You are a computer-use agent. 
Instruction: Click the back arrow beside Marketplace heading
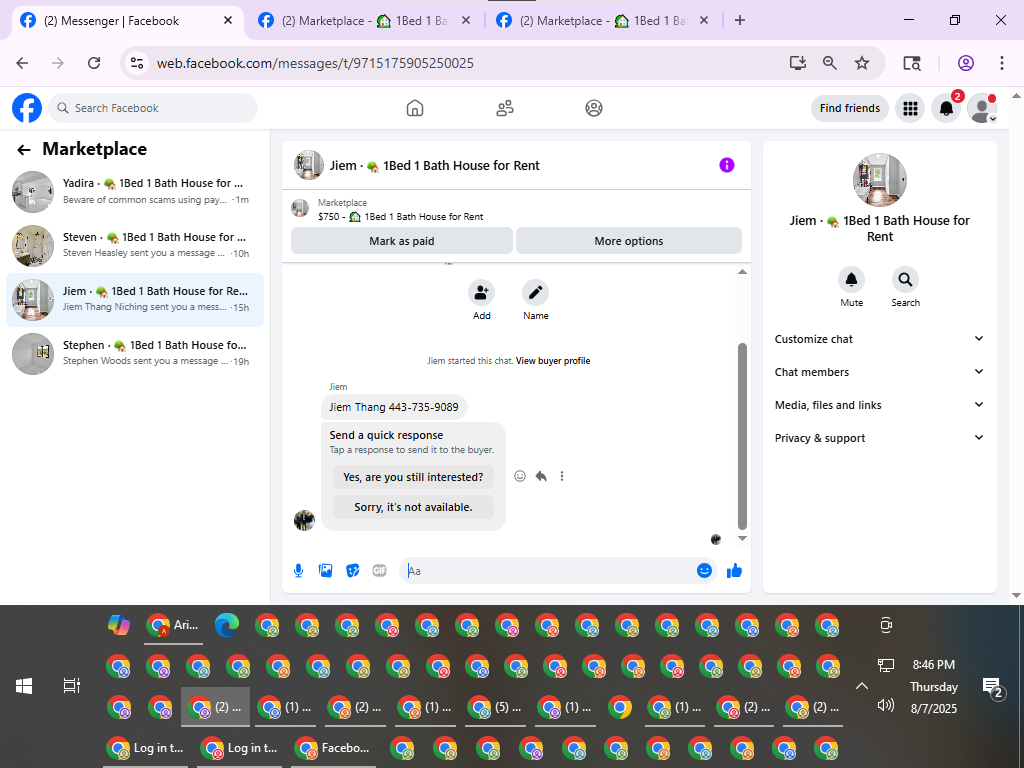pyautogui.click(x=24, y=150)
